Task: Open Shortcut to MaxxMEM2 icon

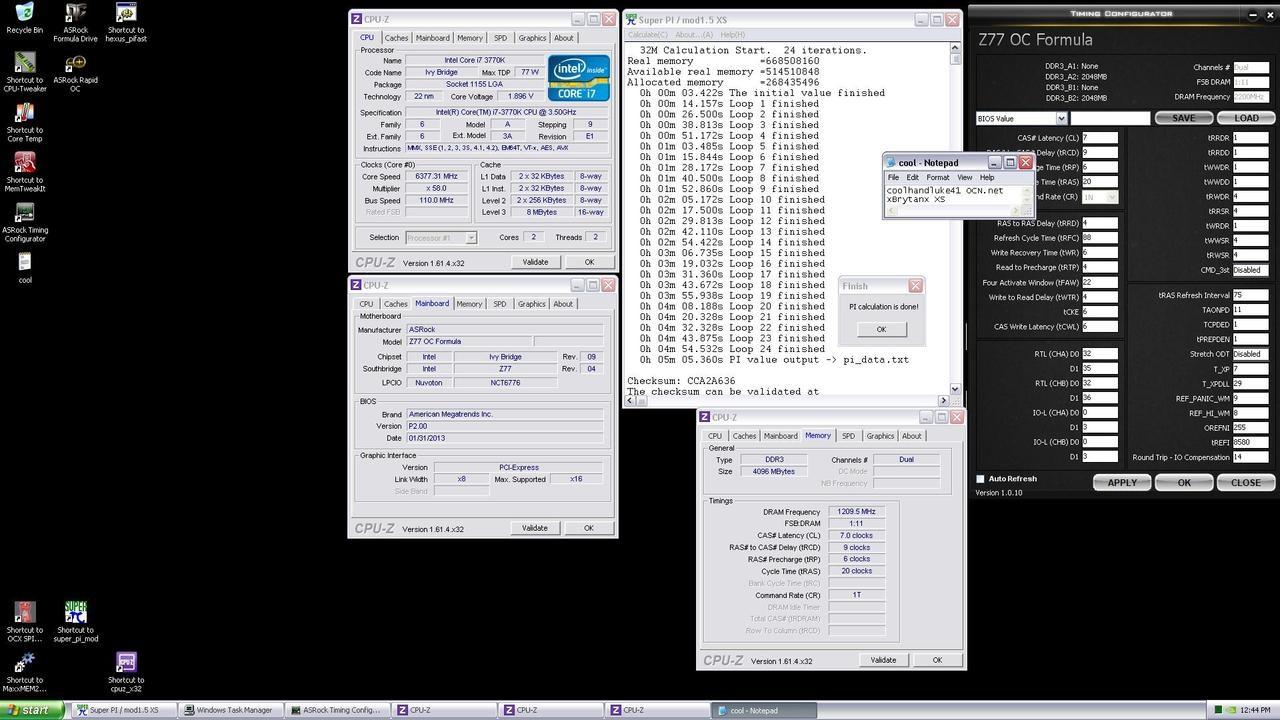Action: (x=25, y=672)
